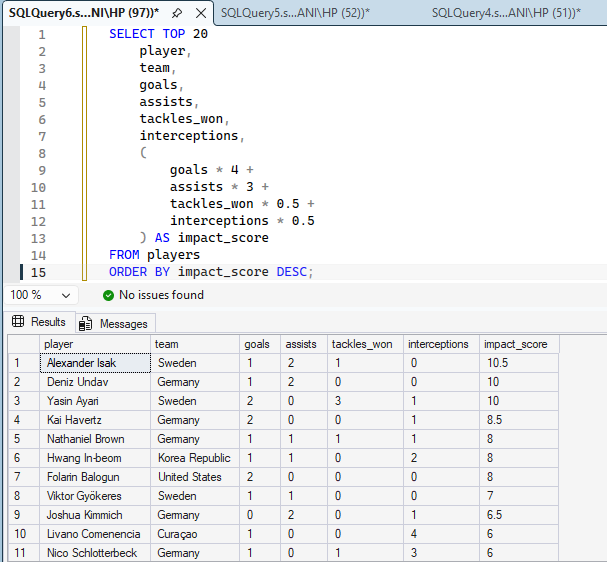This screenshot has width=607, height=562.
Task: Click the Alexander Isak cell
Action: 95,363
